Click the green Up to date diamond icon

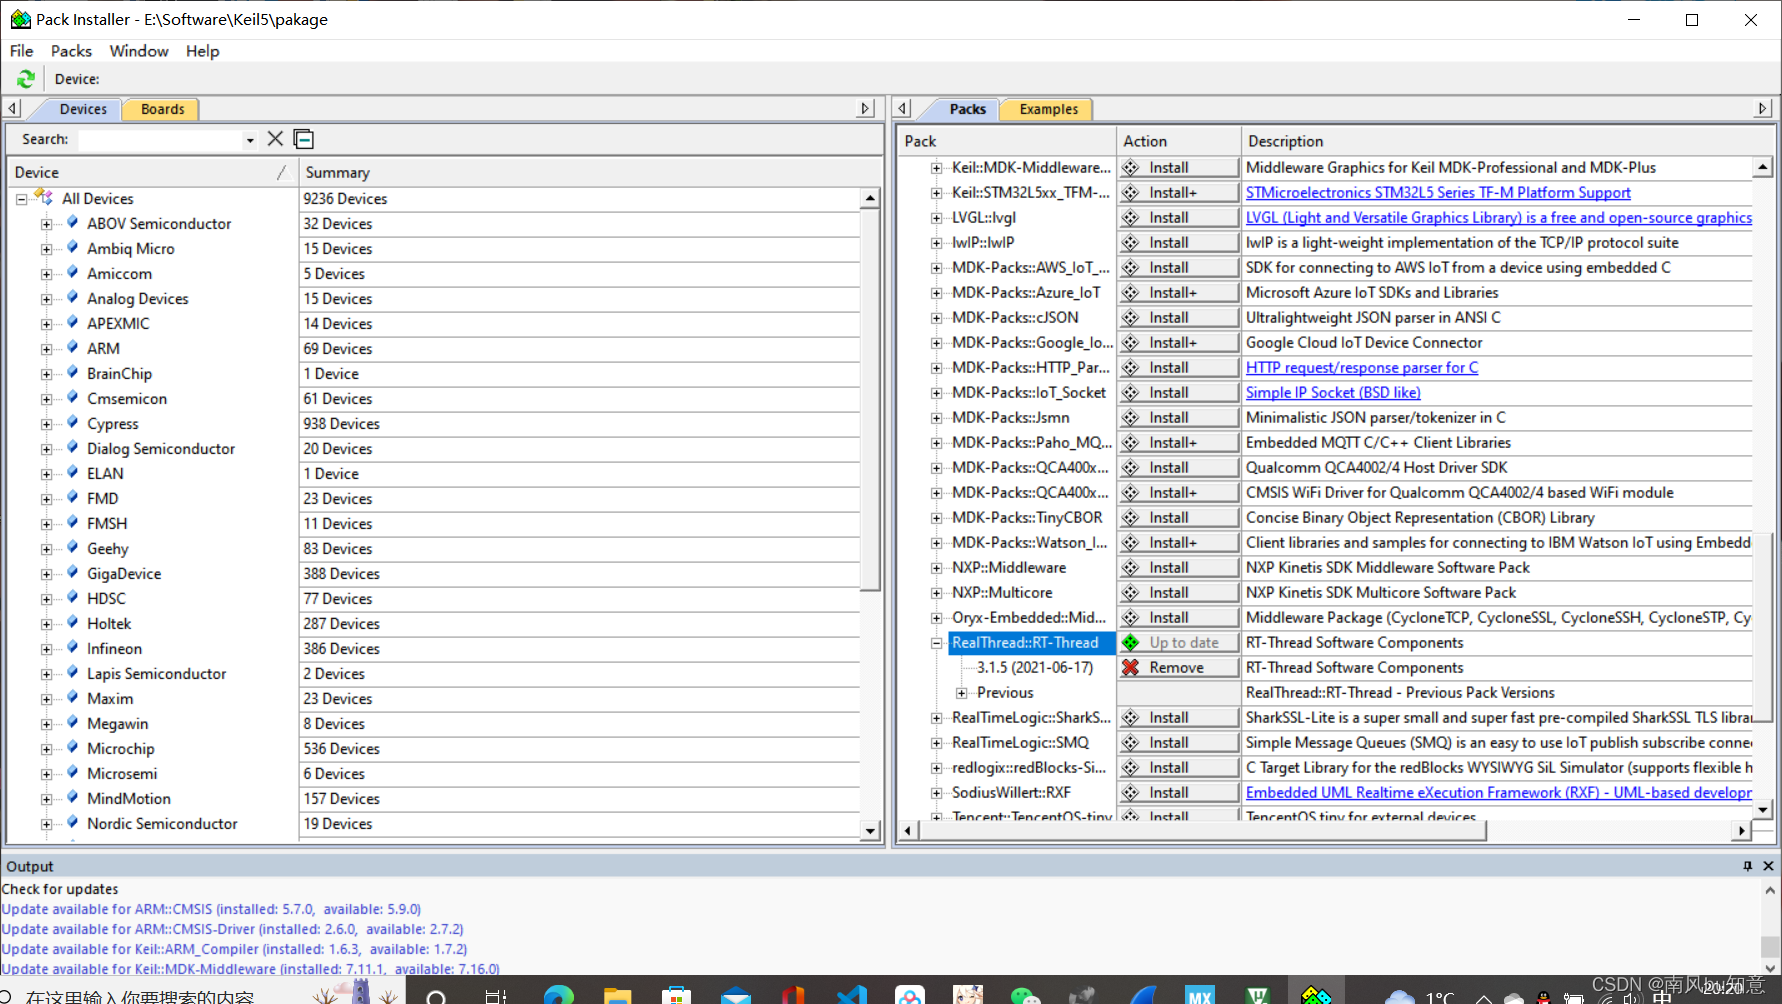click(x=1131, y=642)
